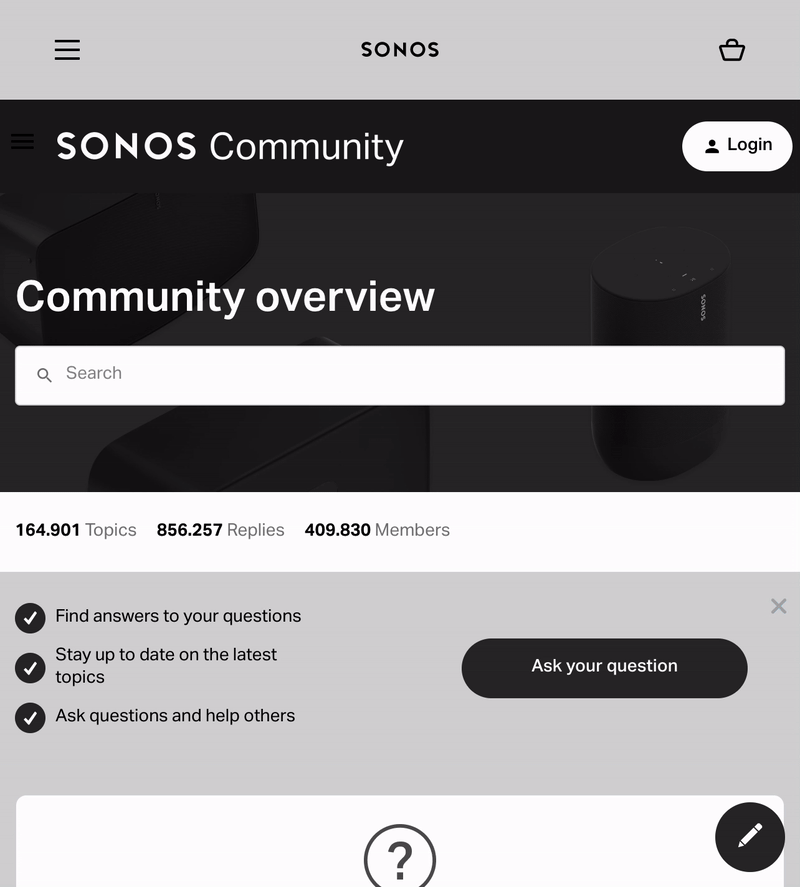Click the search magnifier icon

pyautogui.click(x=44, y=375)
